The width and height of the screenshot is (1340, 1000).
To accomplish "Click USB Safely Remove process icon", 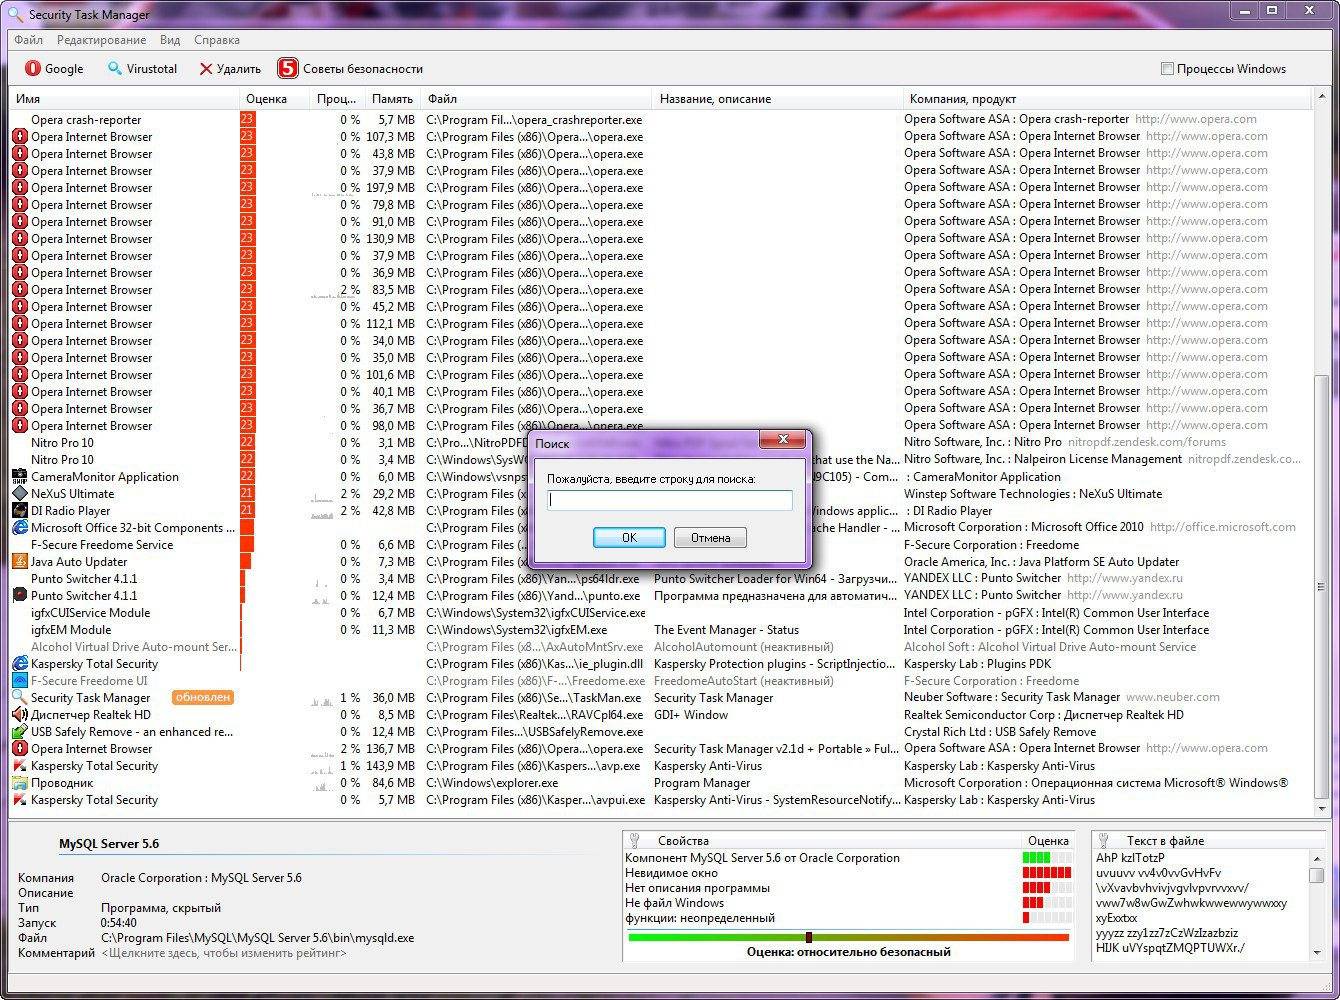I will (20, 731).
